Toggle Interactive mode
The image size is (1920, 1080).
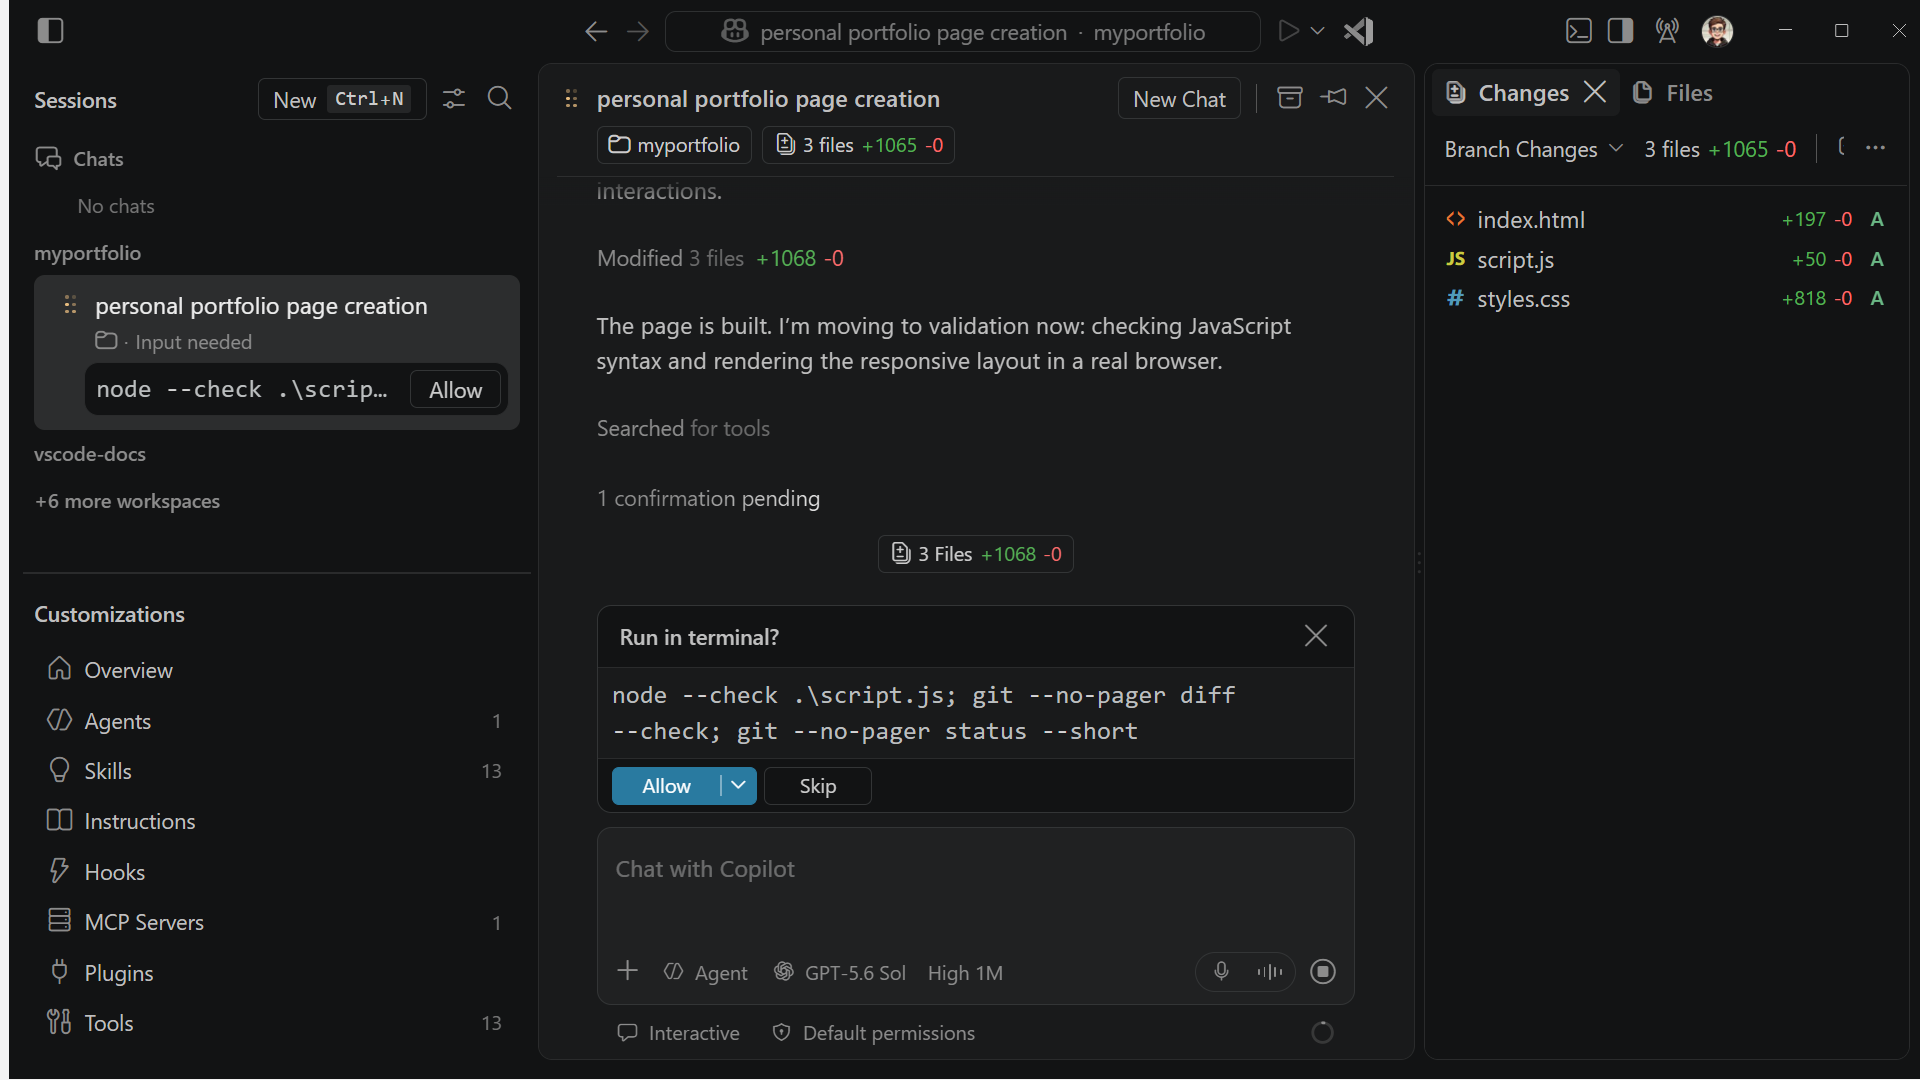(x=679, y=1033)
